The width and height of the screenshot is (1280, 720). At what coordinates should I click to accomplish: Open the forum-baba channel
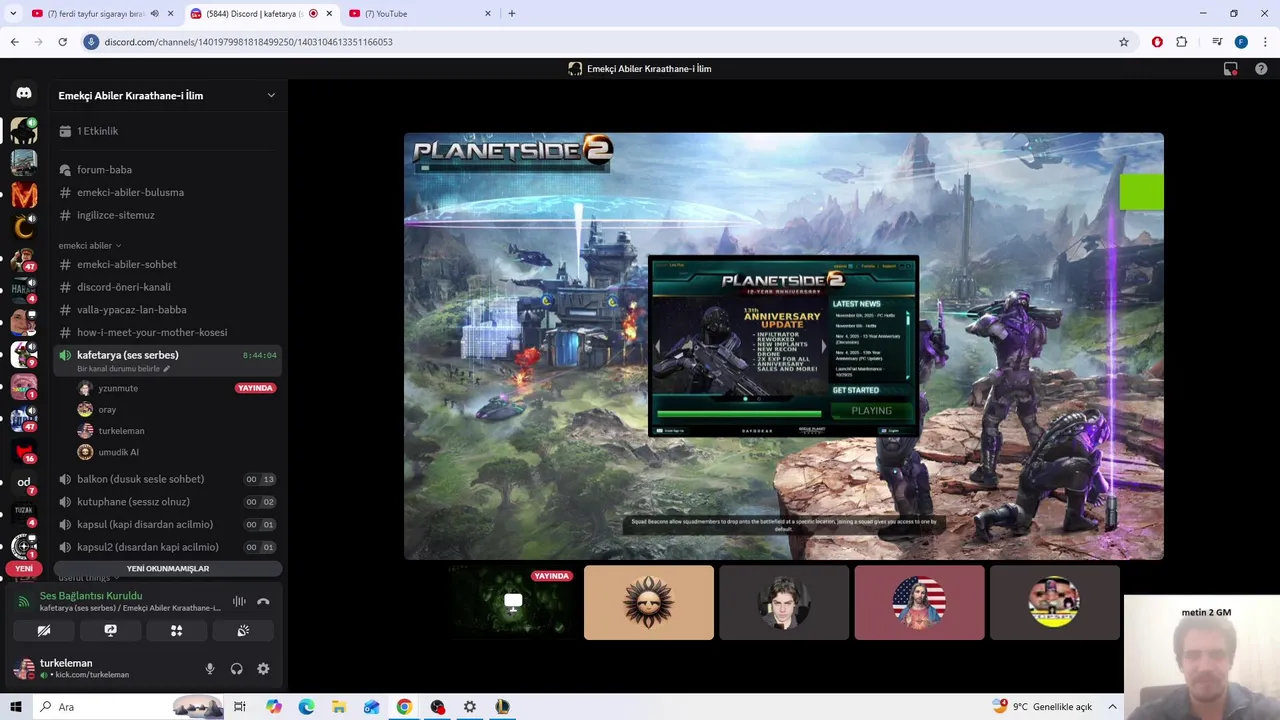167,170
